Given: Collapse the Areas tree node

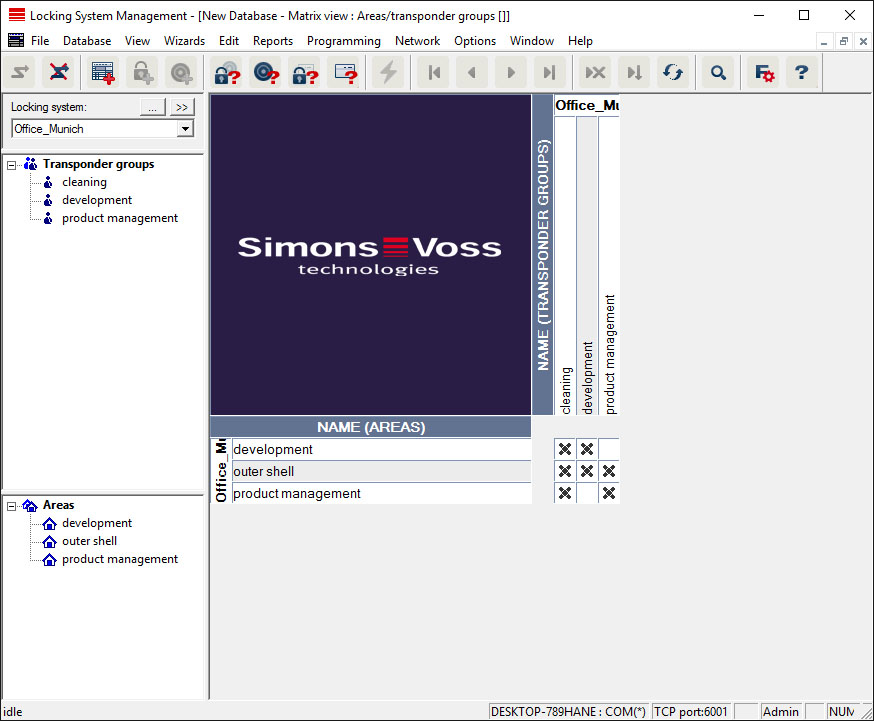Looking at the screenshot, I should (x=12, y=506).
